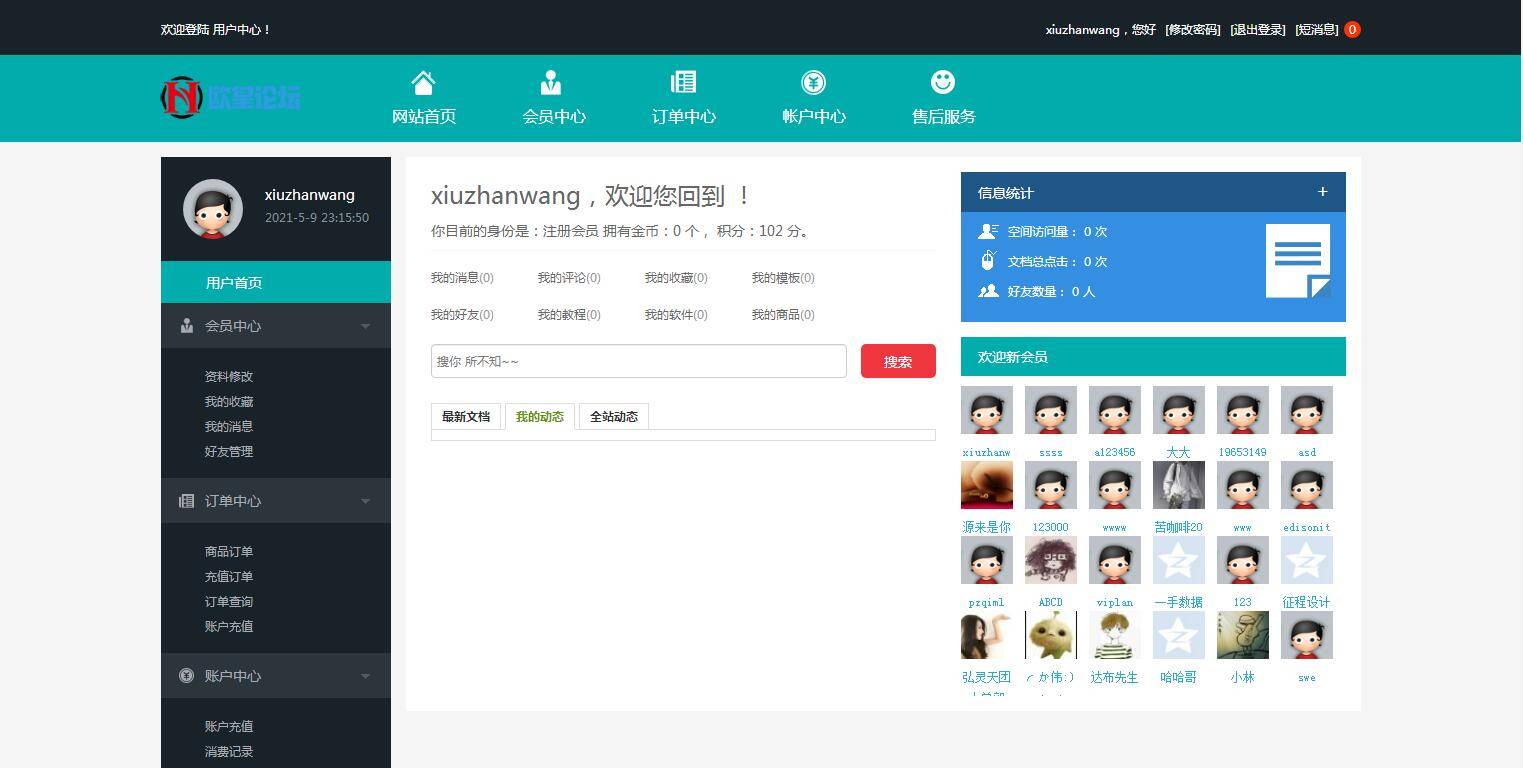Expand the 账户中心 sidebar chevron
Image resolution: width=1523 pixels, height=768 pixels.
pyautogui.click(x=366, y=675)
